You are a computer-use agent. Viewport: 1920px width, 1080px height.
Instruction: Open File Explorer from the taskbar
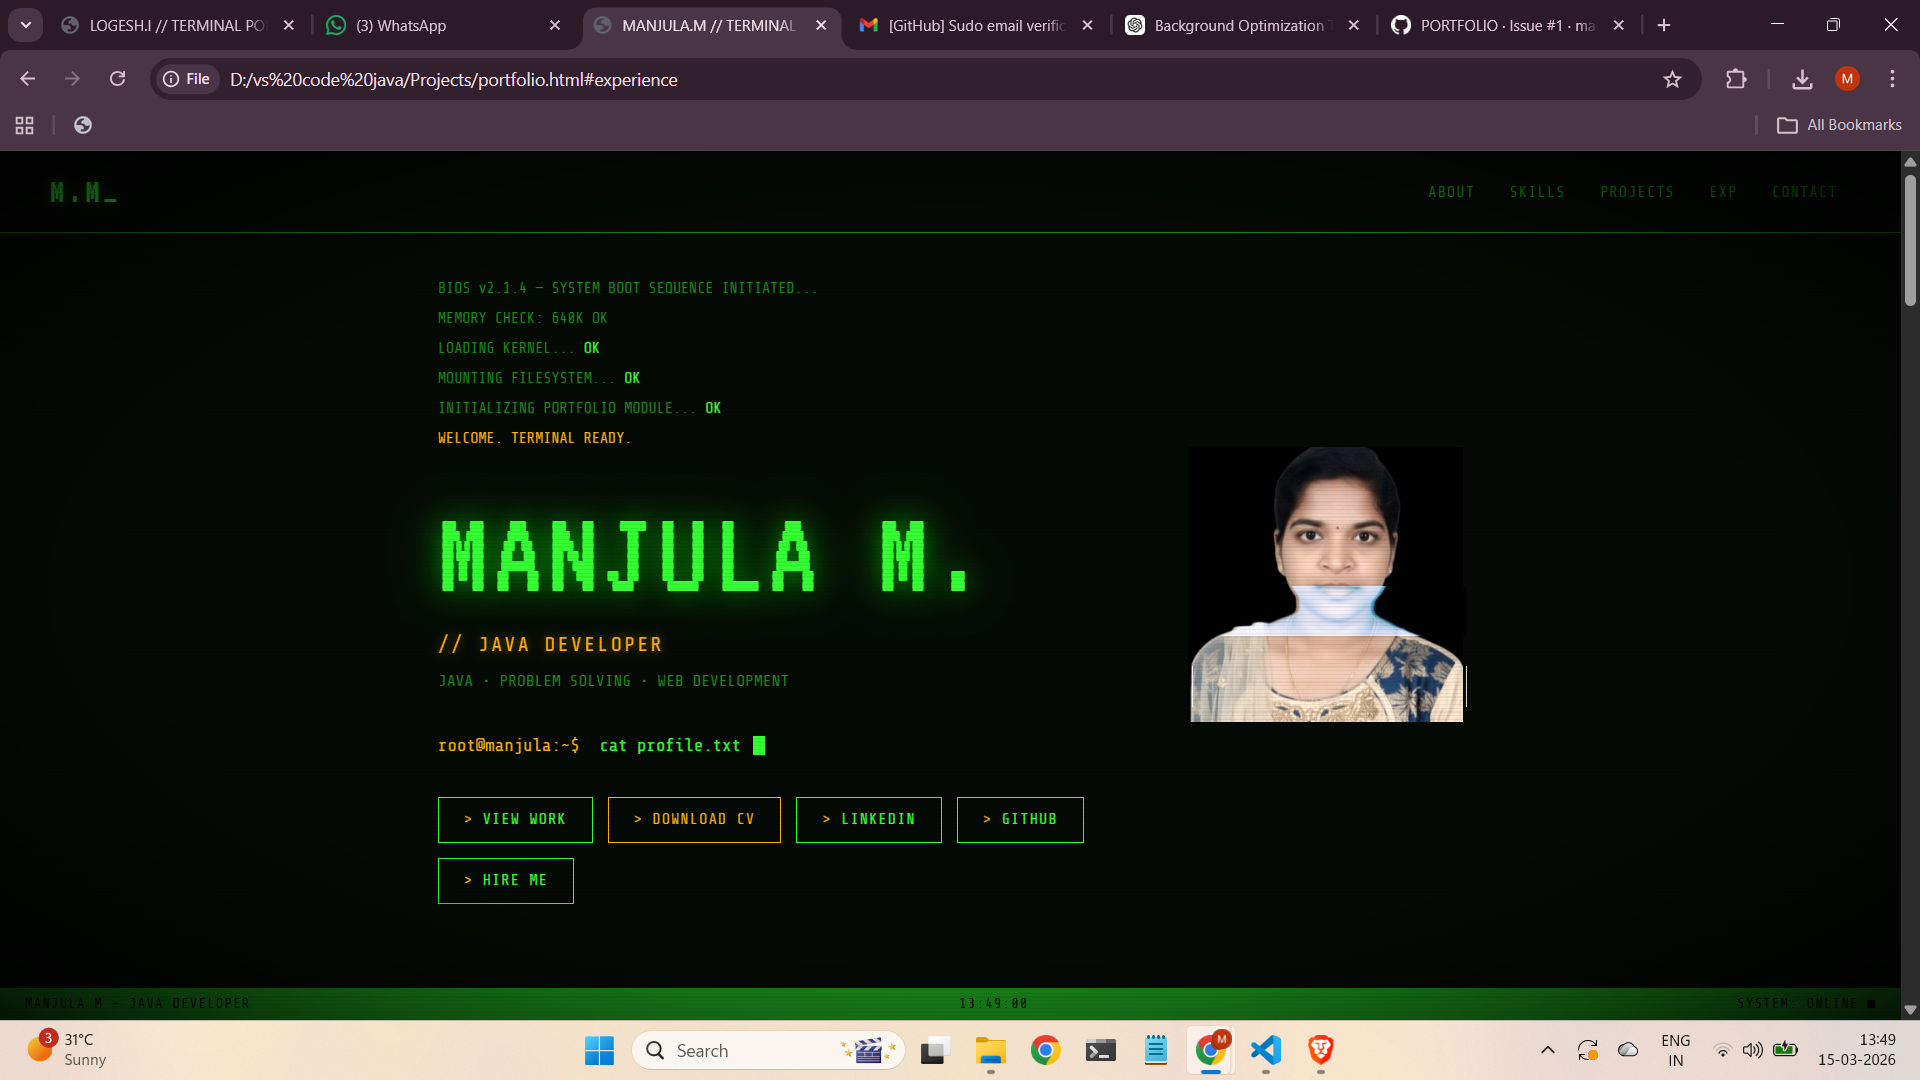pos(990,1050)
